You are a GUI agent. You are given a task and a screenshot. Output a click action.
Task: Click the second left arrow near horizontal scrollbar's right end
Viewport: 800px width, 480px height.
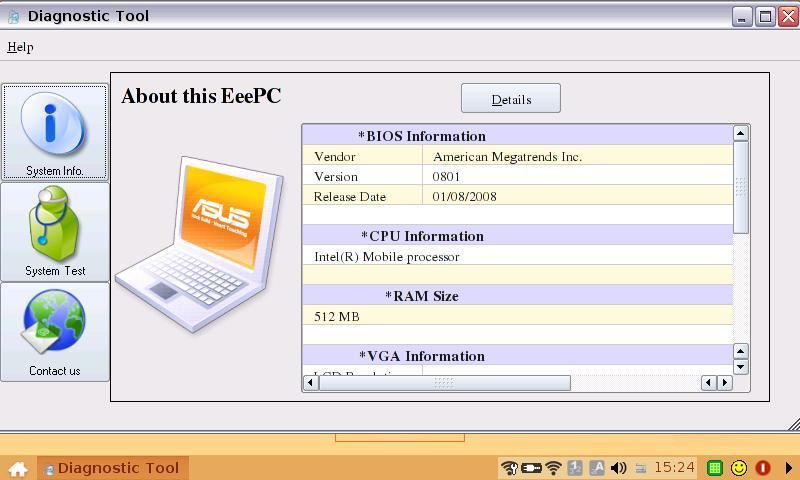tap(709, 383)
